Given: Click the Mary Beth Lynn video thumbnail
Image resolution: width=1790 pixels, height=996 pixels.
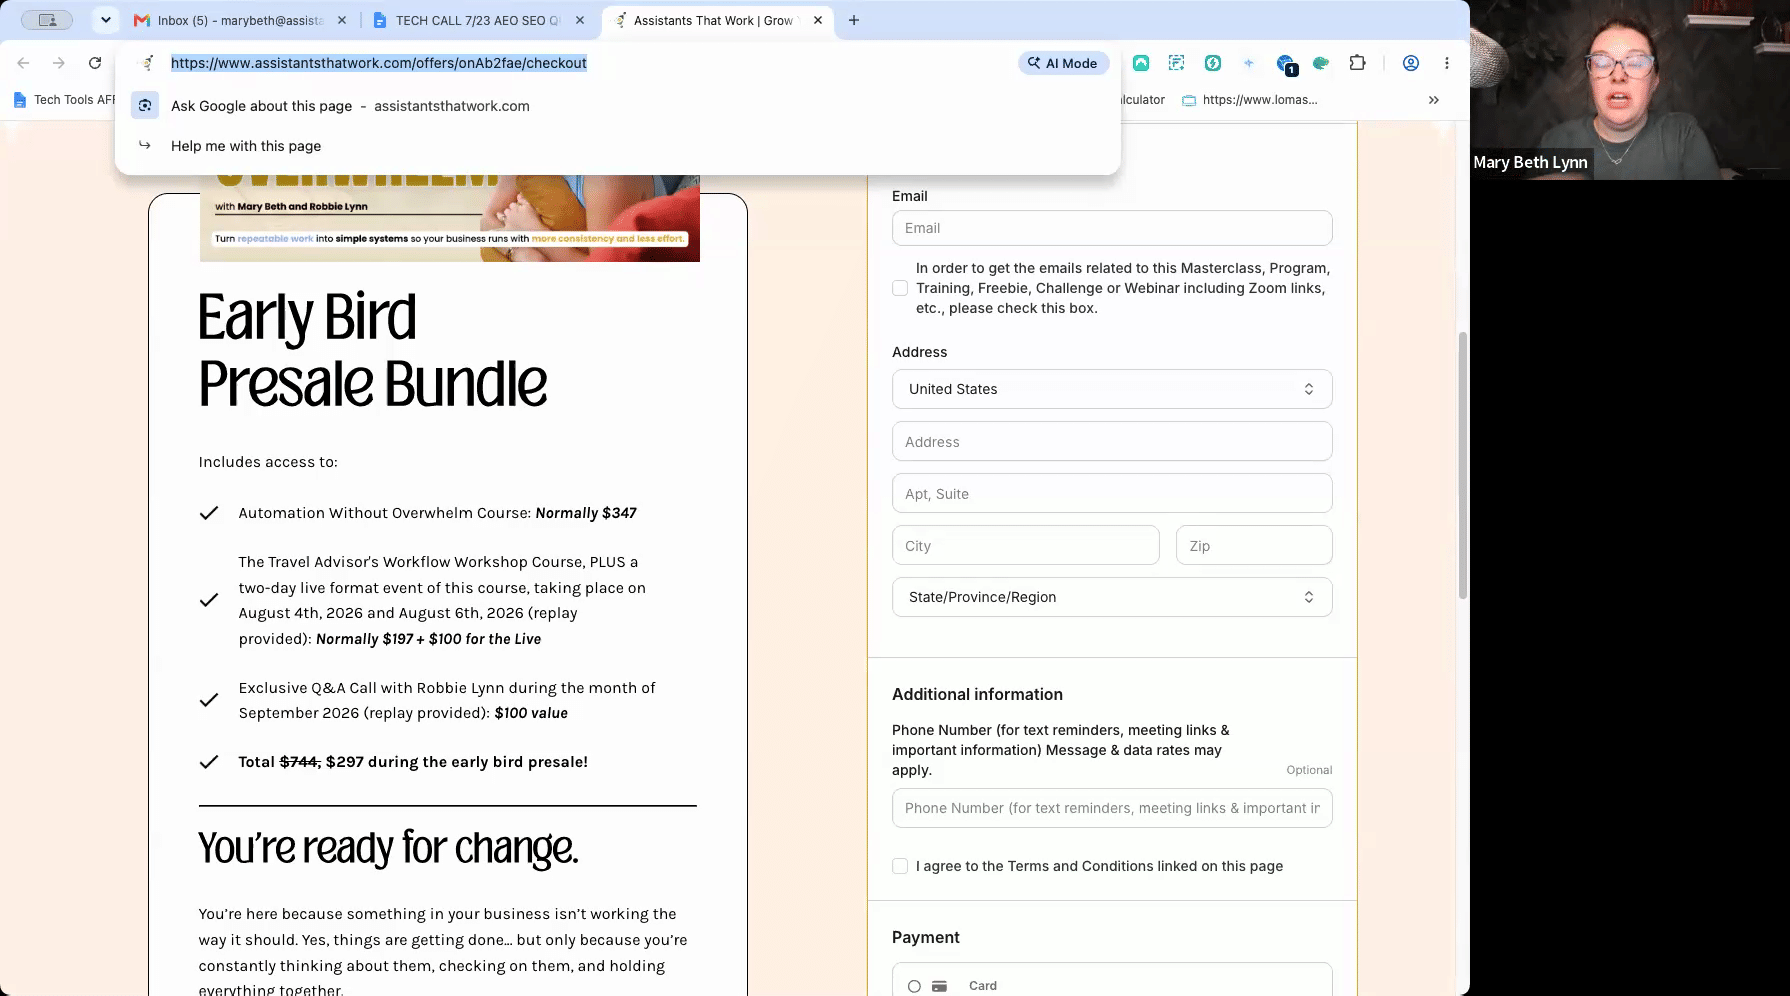Looking at the screenshot, I should coord(1630,90).
